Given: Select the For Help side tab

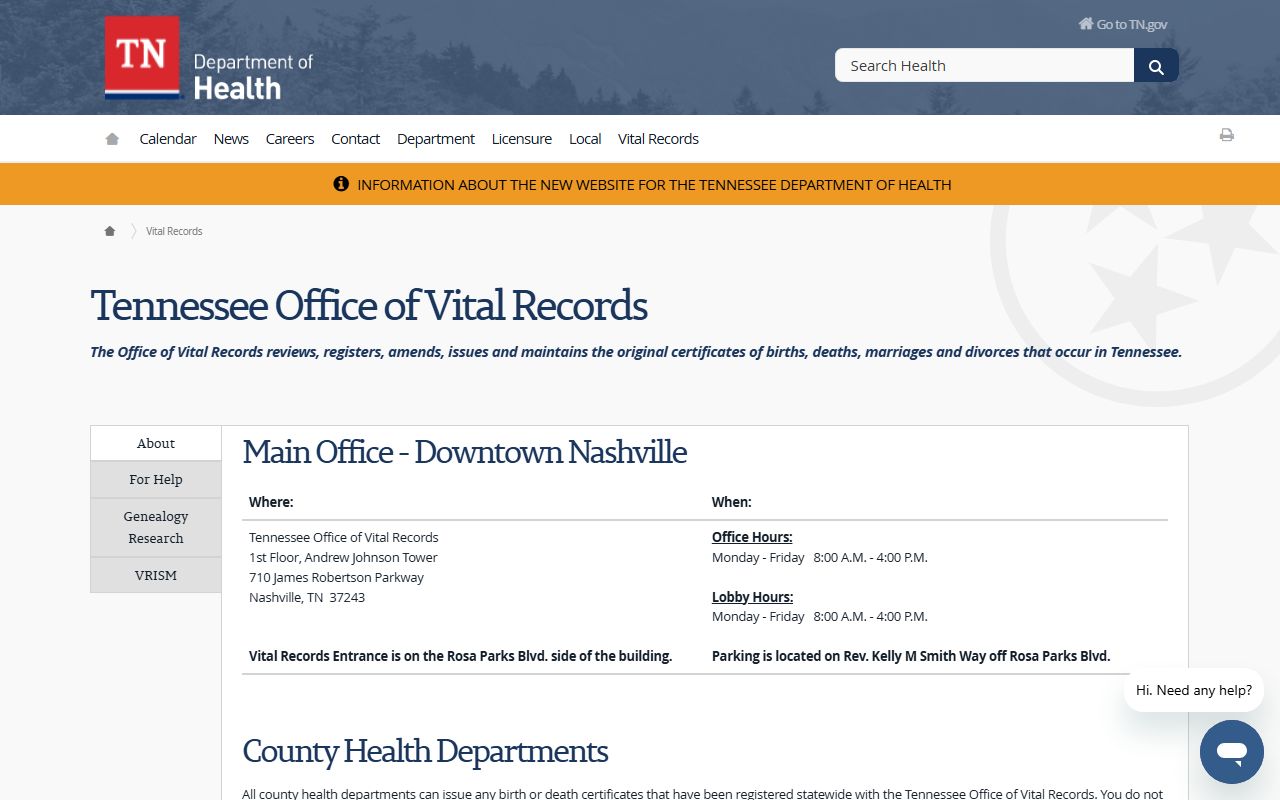Looking at the screenshot, I should pos(156,479).
